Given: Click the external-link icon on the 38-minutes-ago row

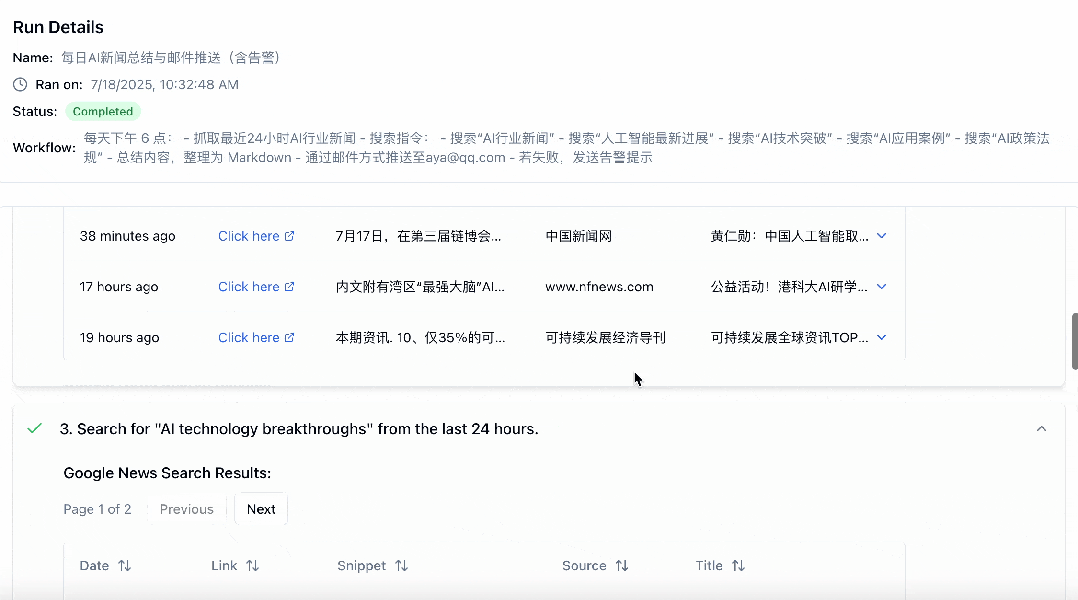Looking at the screenshot, I should 290,236.
